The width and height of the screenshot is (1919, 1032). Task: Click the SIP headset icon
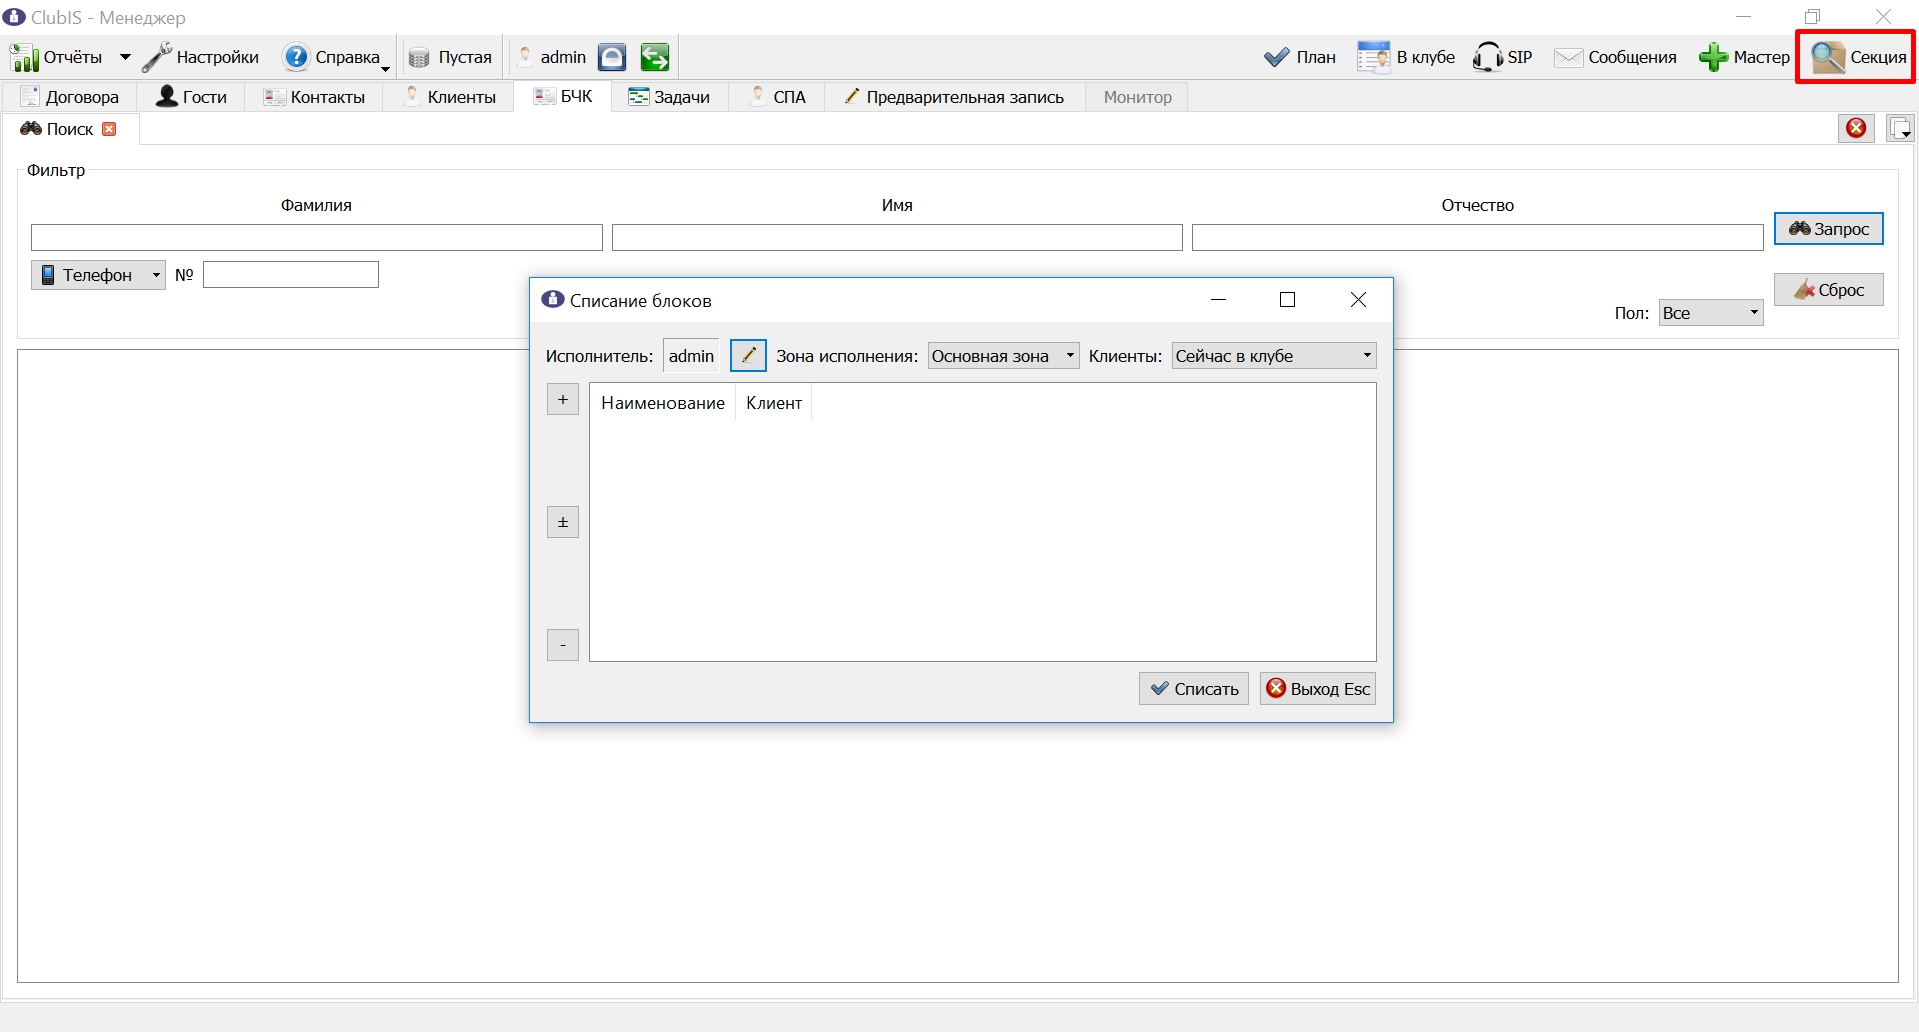click(x=1487, y=57)
